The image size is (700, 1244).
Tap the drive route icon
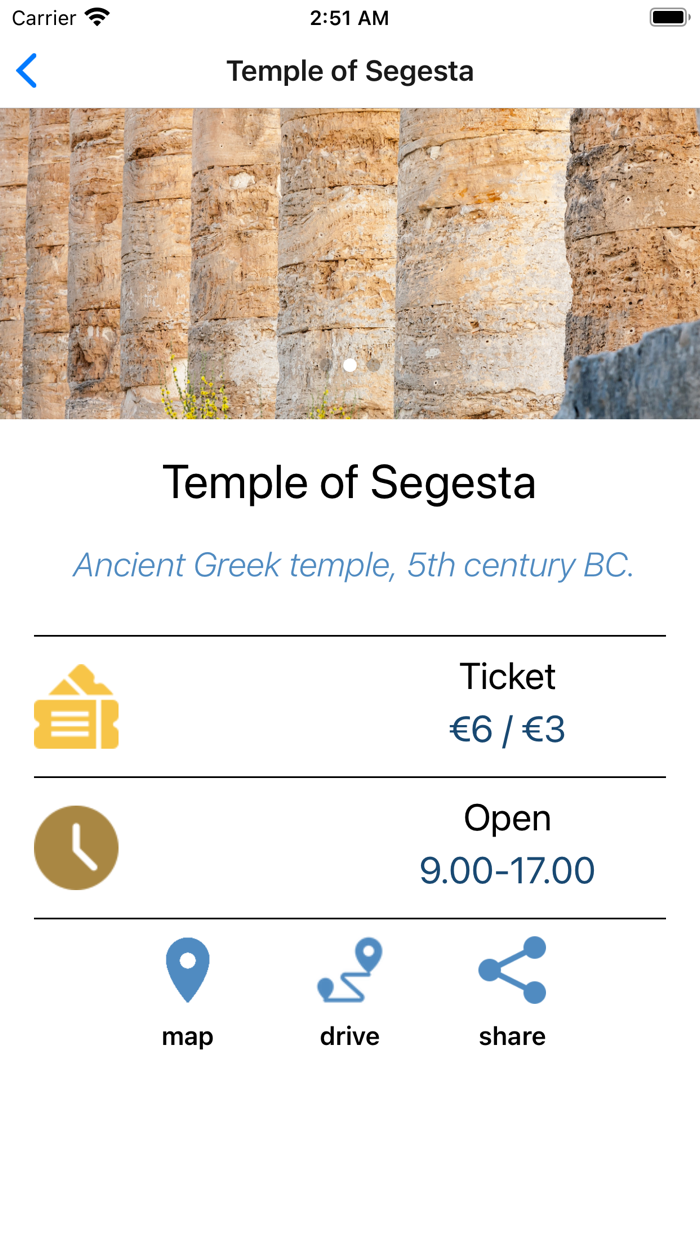(x=349, y=967)
